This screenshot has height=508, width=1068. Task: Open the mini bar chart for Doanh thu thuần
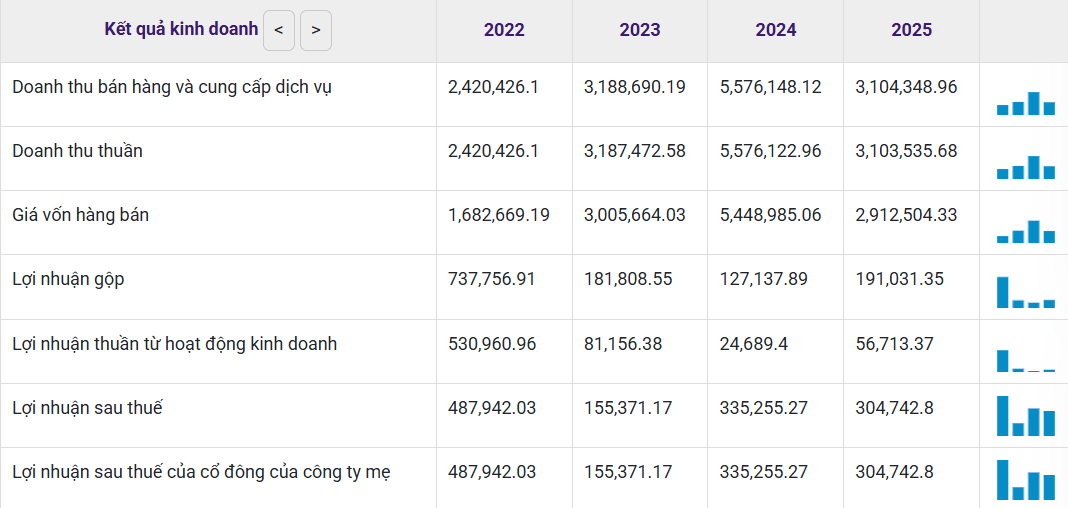1026,167
